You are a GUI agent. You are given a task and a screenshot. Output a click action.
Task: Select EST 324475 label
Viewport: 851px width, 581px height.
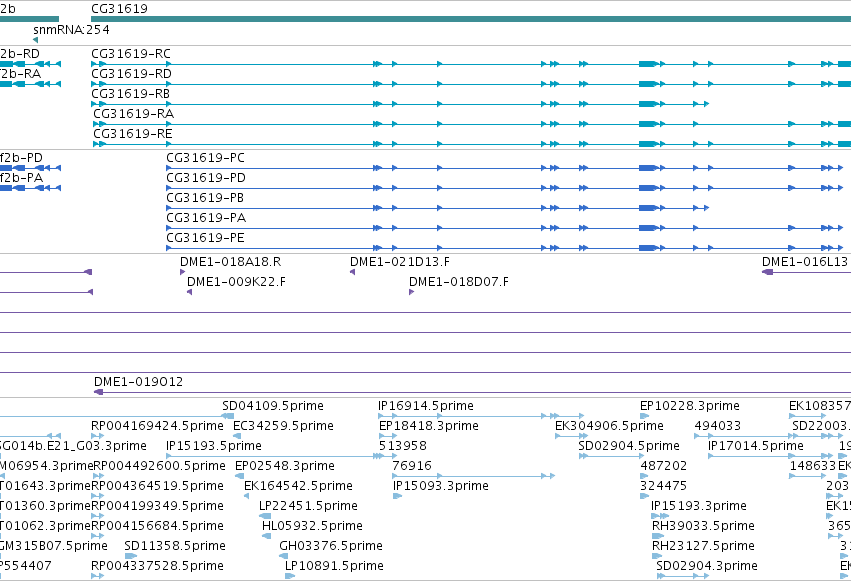pyautogui.click(x=664, y=486)
